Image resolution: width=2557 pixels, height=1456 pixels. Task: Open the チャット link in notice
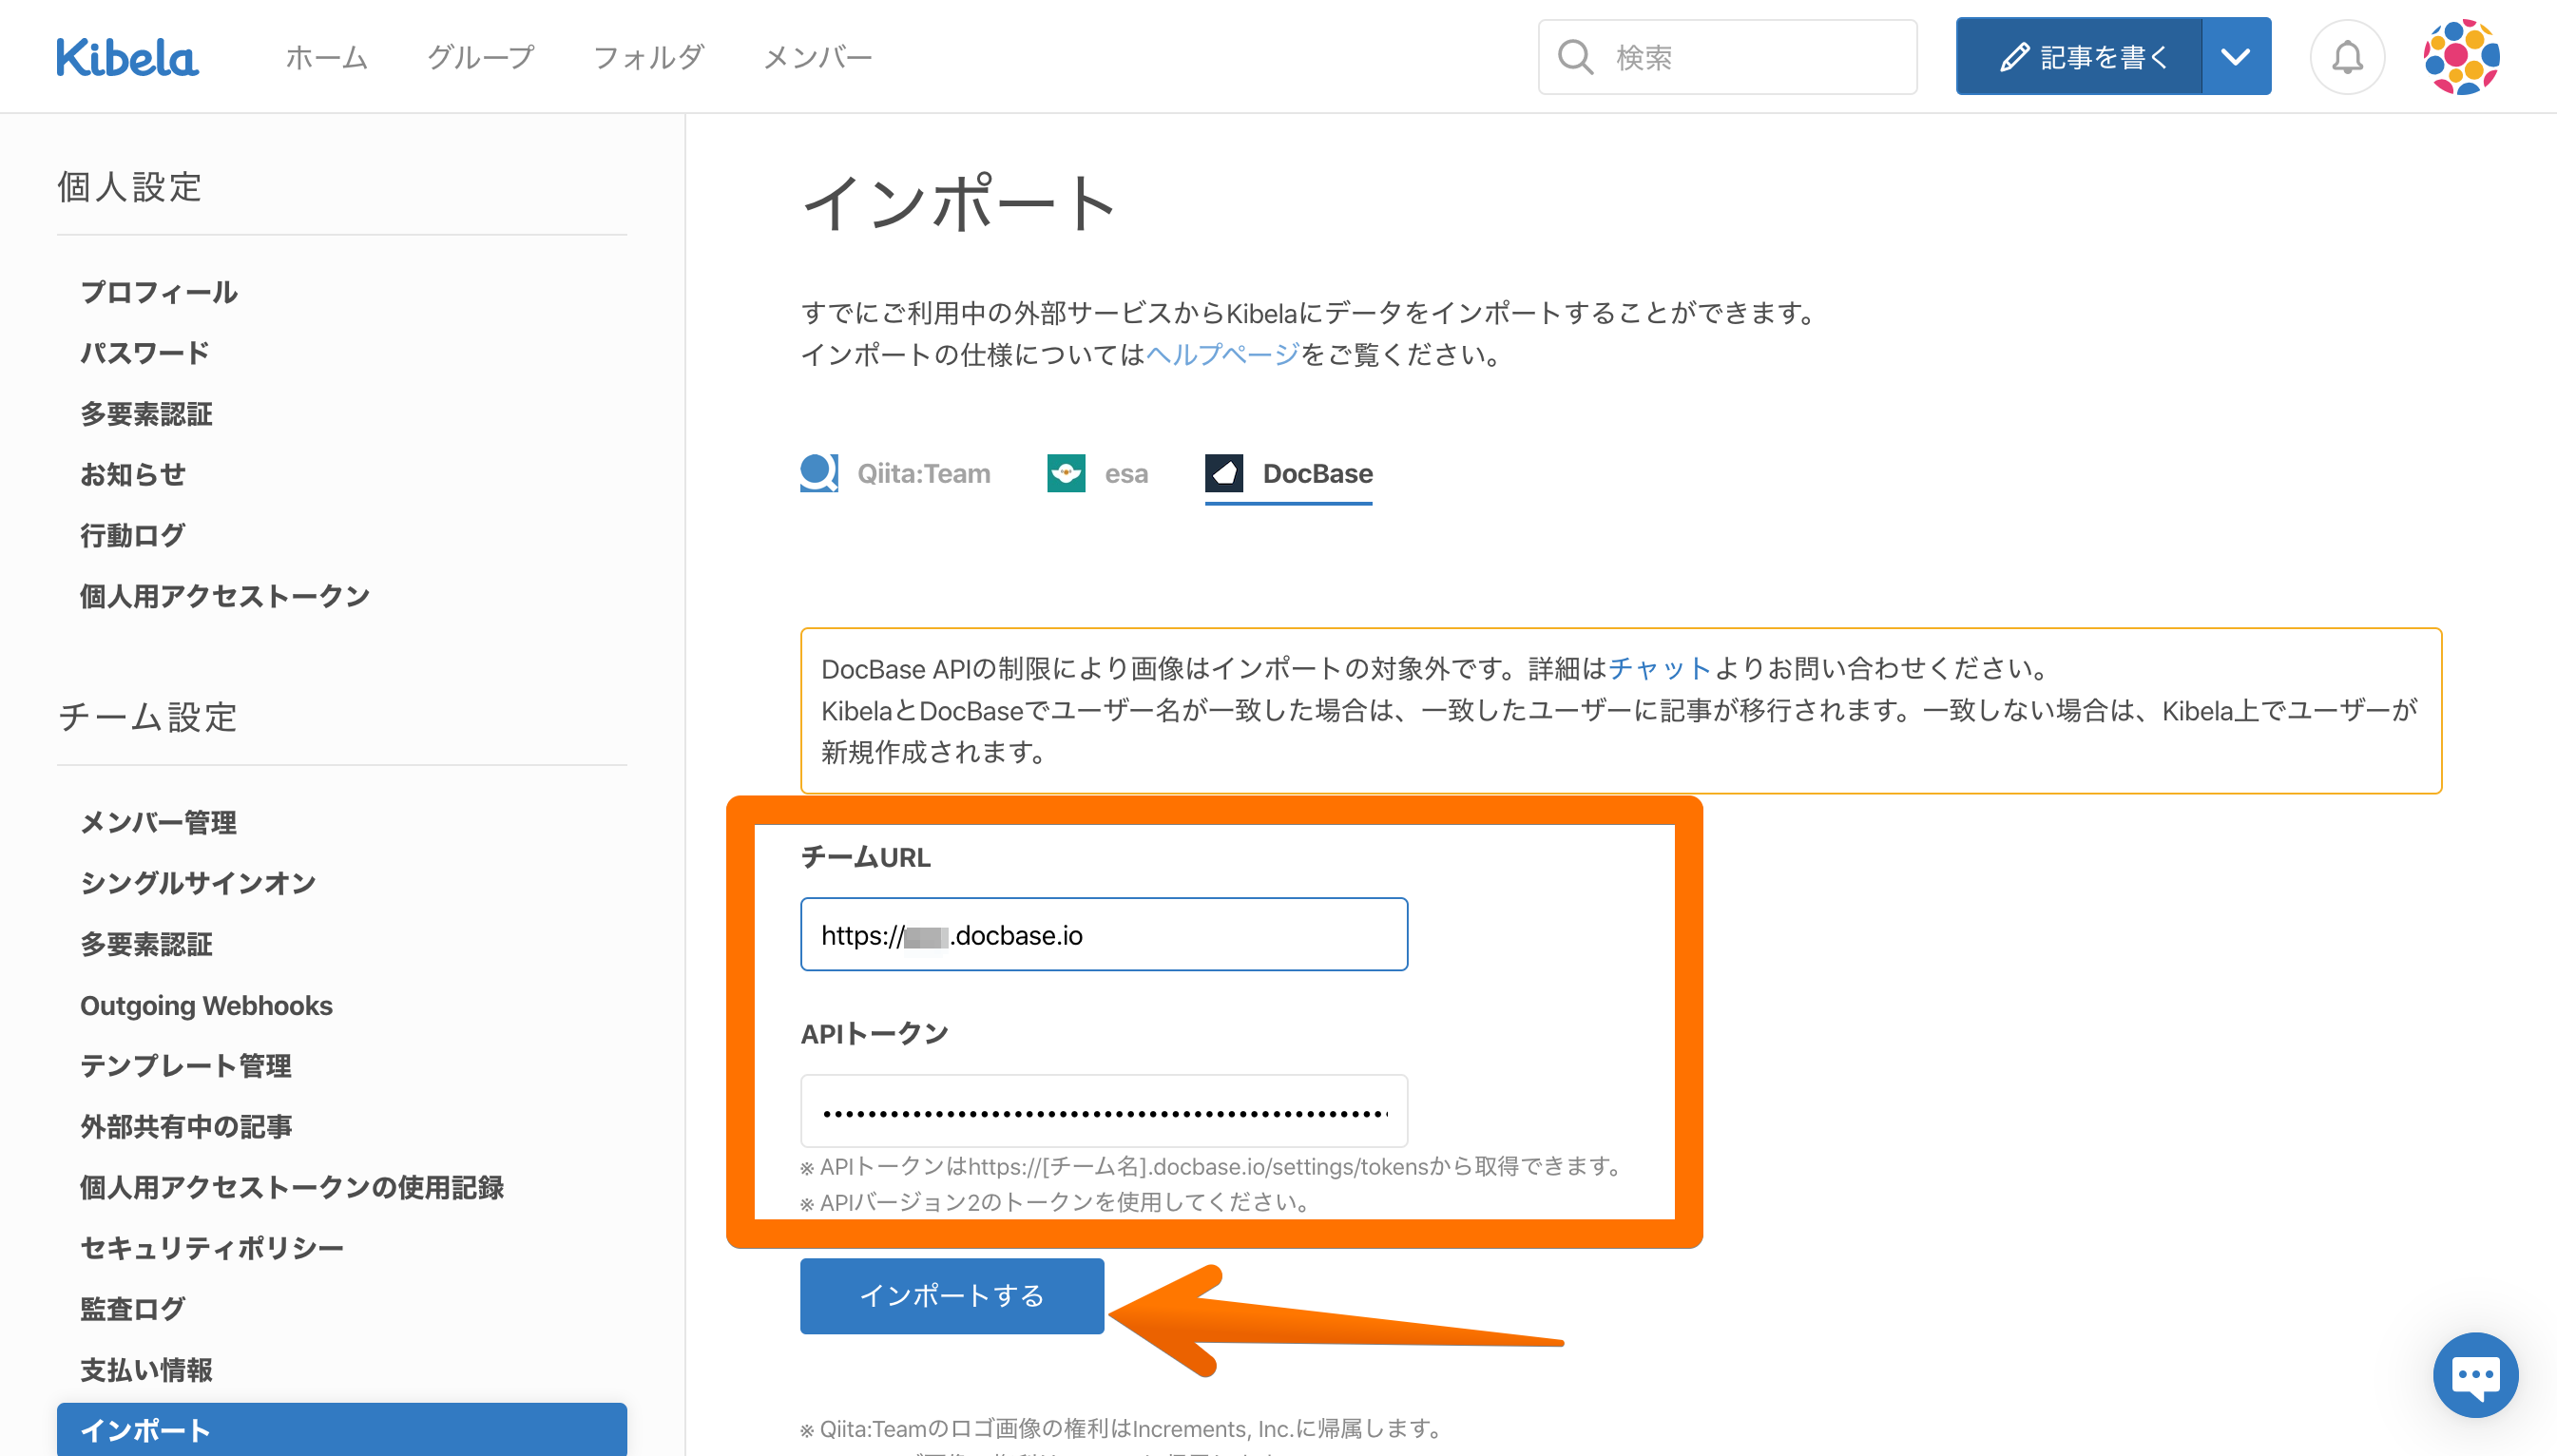pyautogui.click(x=1660, y=668)
